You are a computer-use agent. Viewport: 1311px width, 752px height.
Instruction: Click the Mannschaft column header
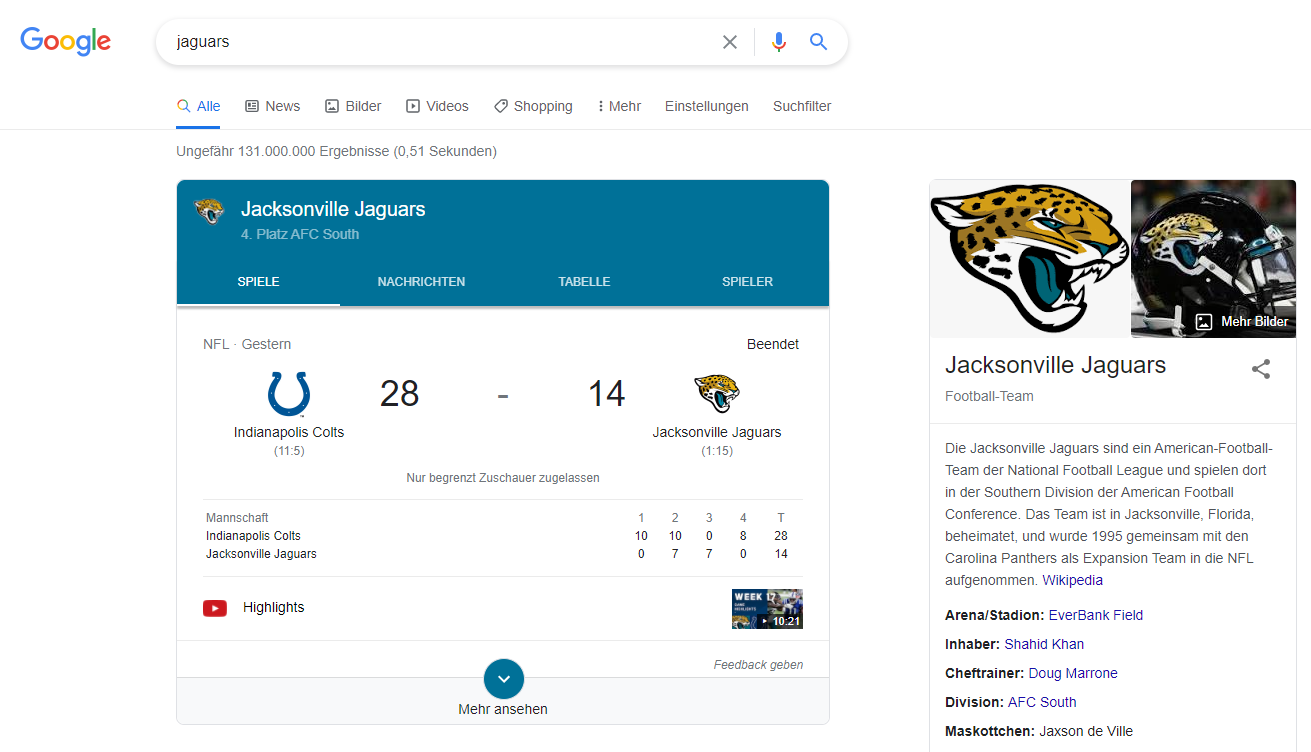coord(237,518)
